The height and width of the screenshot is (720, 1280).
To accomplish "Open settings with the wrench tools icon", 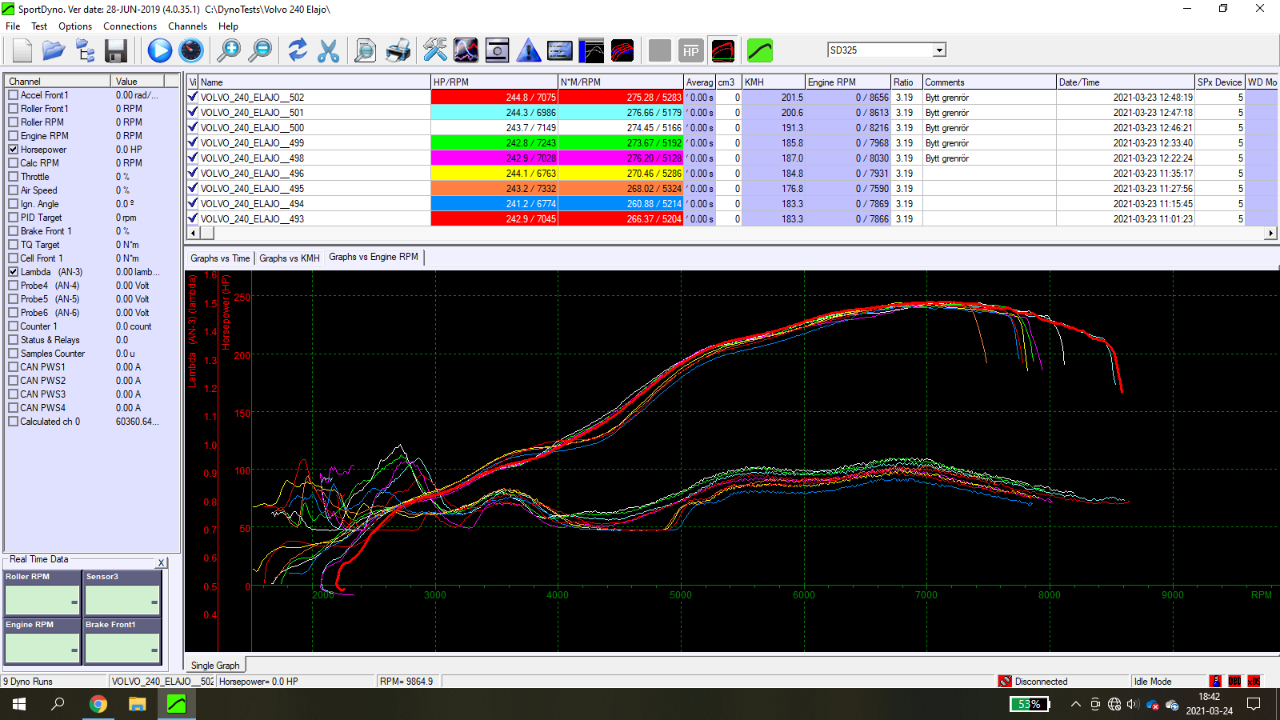I will 435,50.
